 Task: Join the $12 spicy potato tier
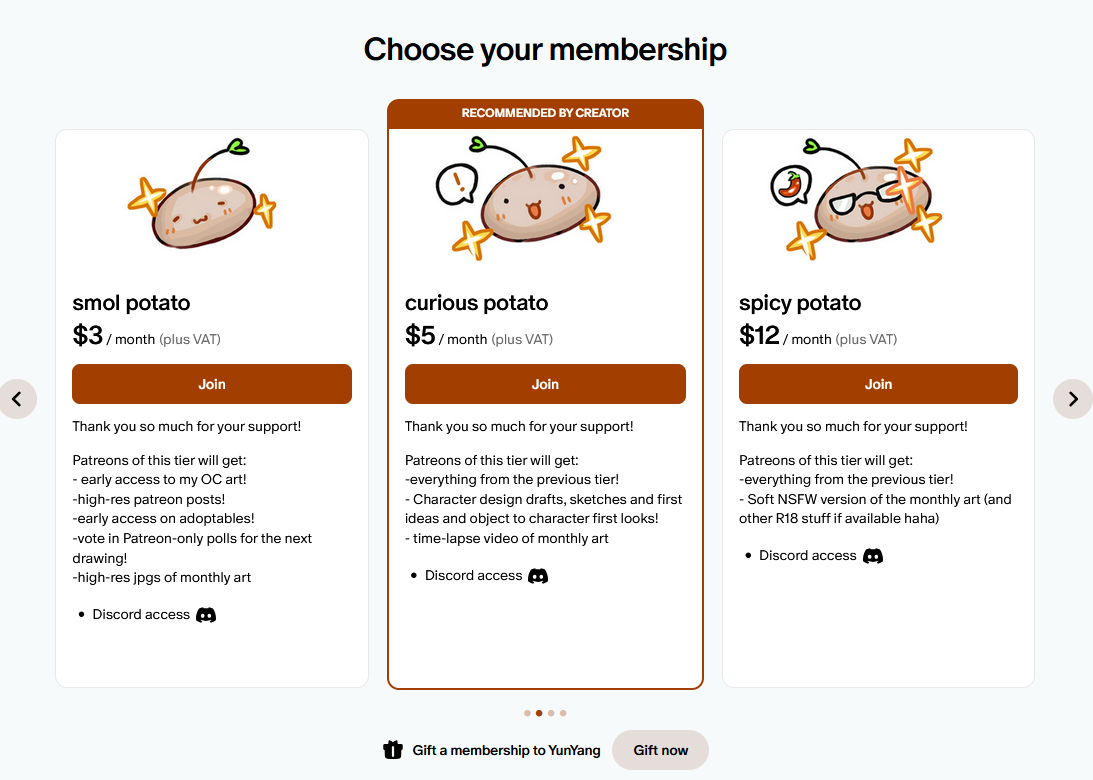coord(878,384)
